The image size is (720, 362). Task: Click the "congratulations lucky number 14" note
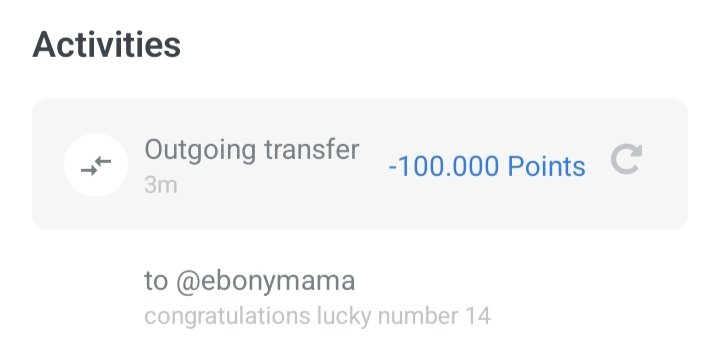(x=317, y=317)
